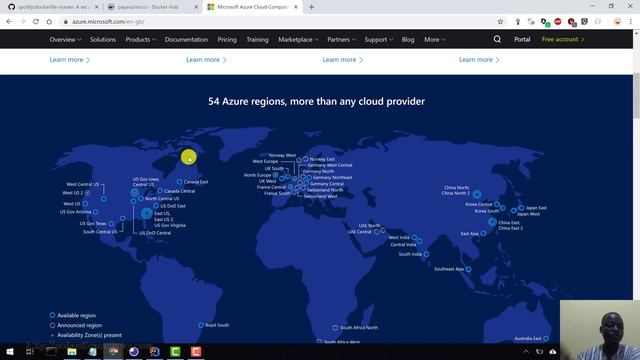This screenshot has width=640, height=360.
Task: Expand the Marketplace dropdown menu
Action: [298, 39]
